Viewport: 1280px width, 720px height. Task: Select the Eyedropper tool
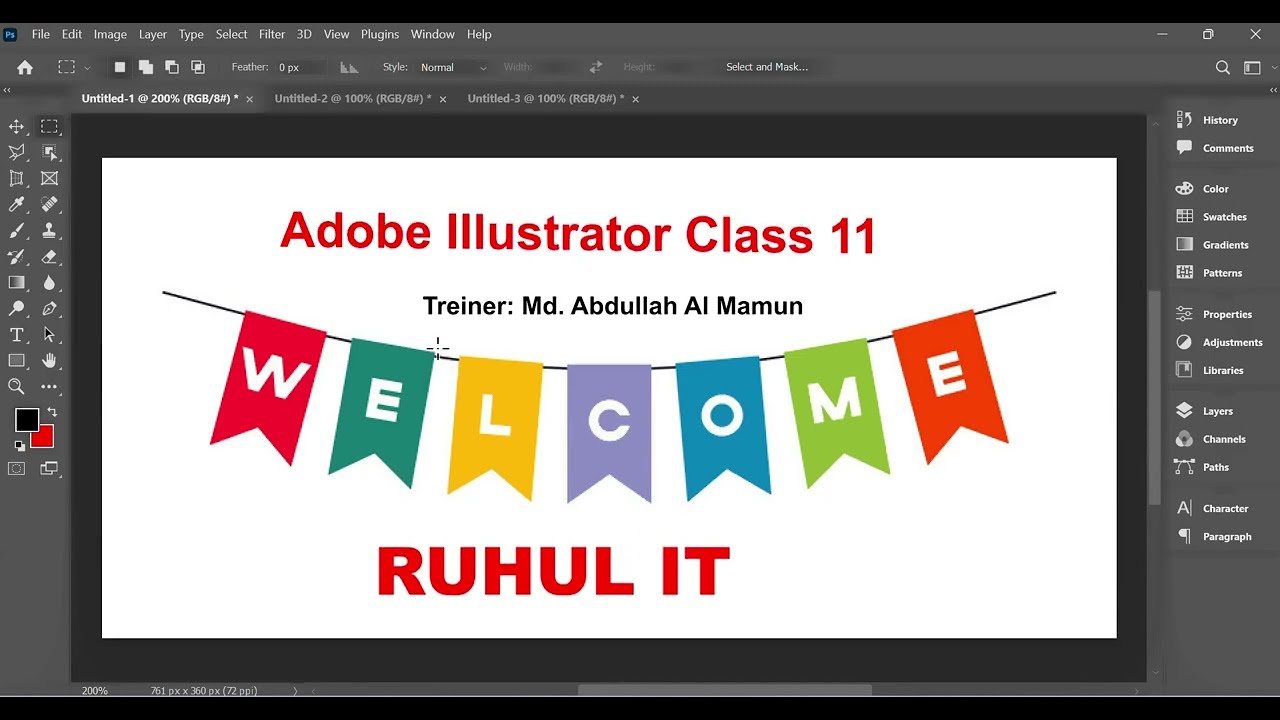click(17, 205)
